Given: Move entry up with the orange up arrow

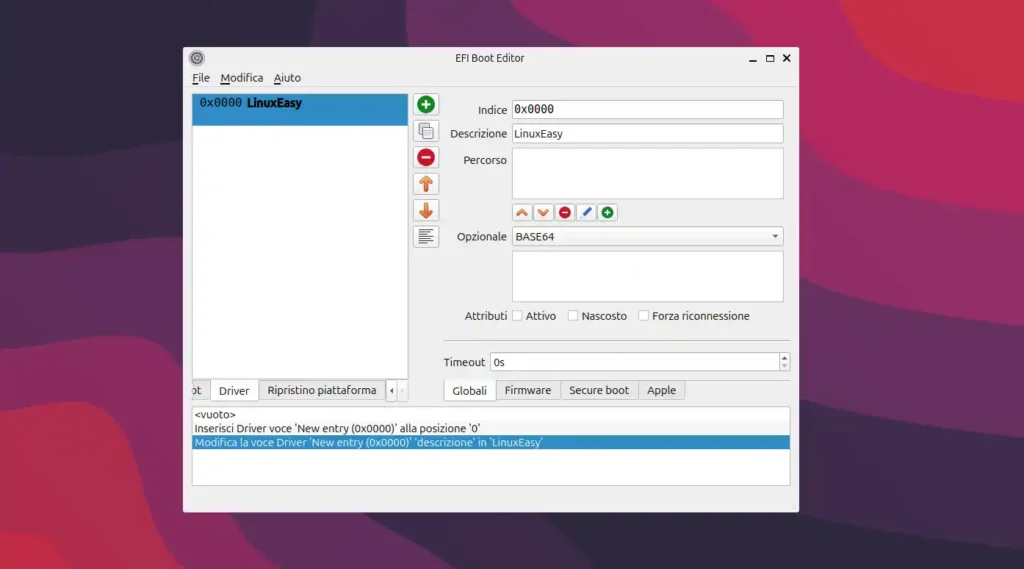Looking at the screenshot, I should coord(426,184).
